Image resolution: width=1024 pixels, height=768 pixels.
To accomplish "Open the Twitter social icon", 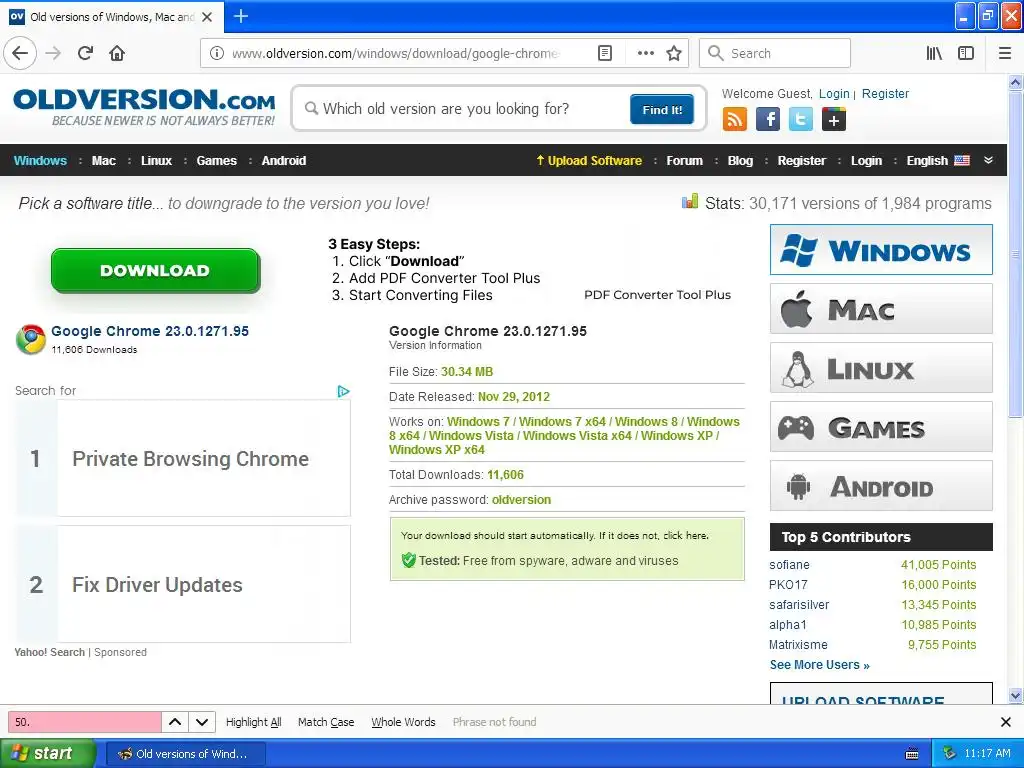I will click(x=801, y=120).
